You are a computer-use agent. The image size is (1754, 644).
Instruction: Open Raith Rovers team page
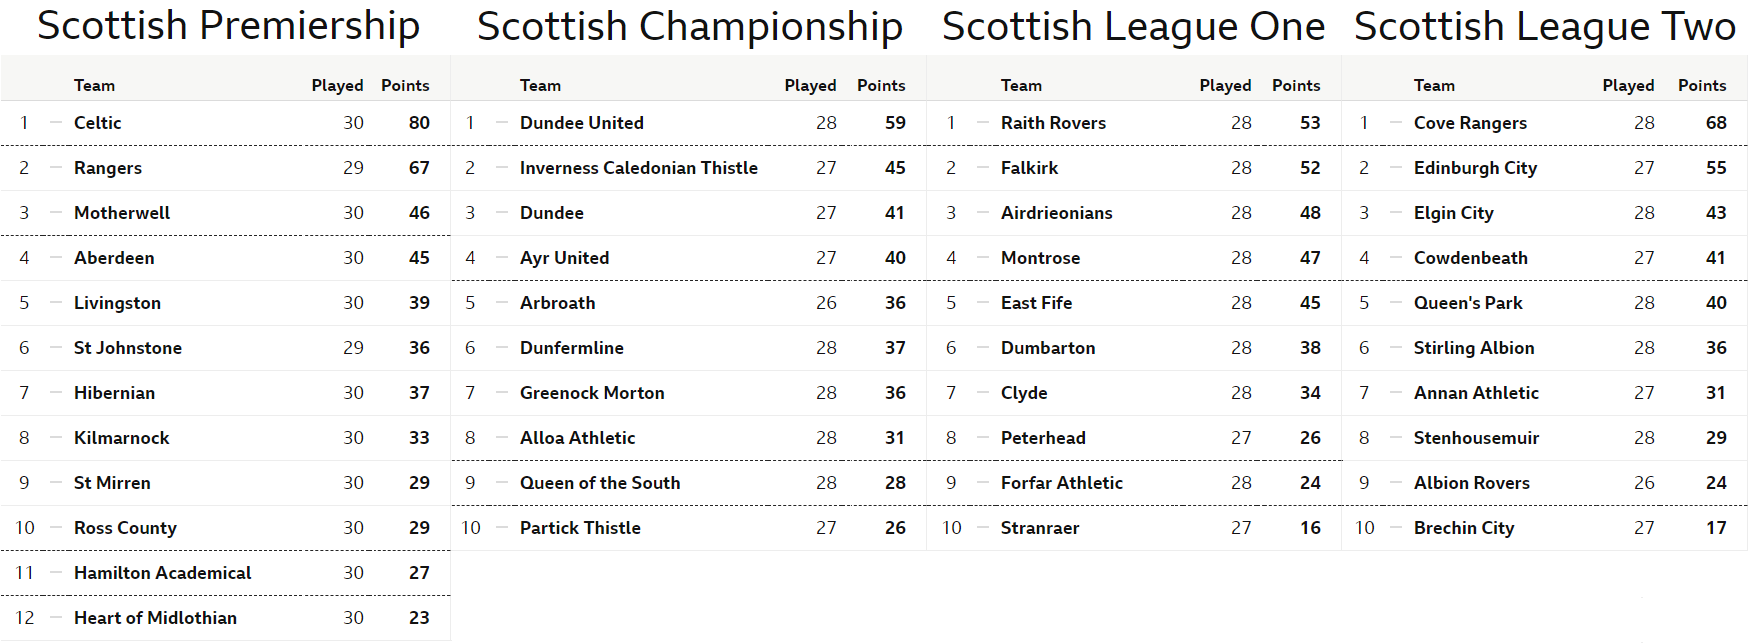click(x=1053, y=123)
